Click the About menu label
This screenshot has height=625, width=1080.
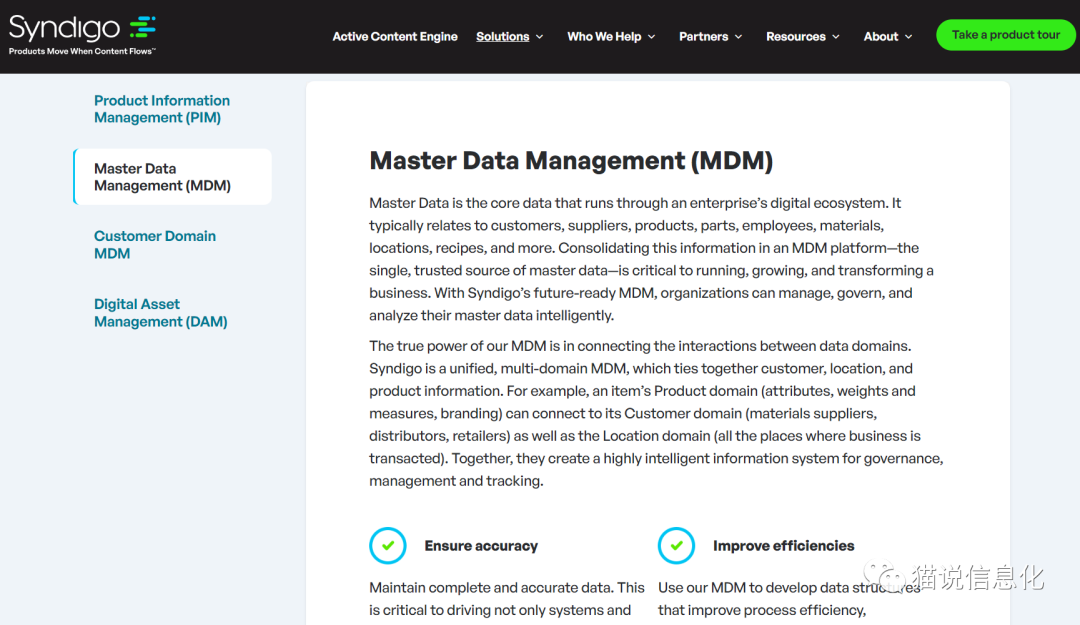click(x=881, y=37)
